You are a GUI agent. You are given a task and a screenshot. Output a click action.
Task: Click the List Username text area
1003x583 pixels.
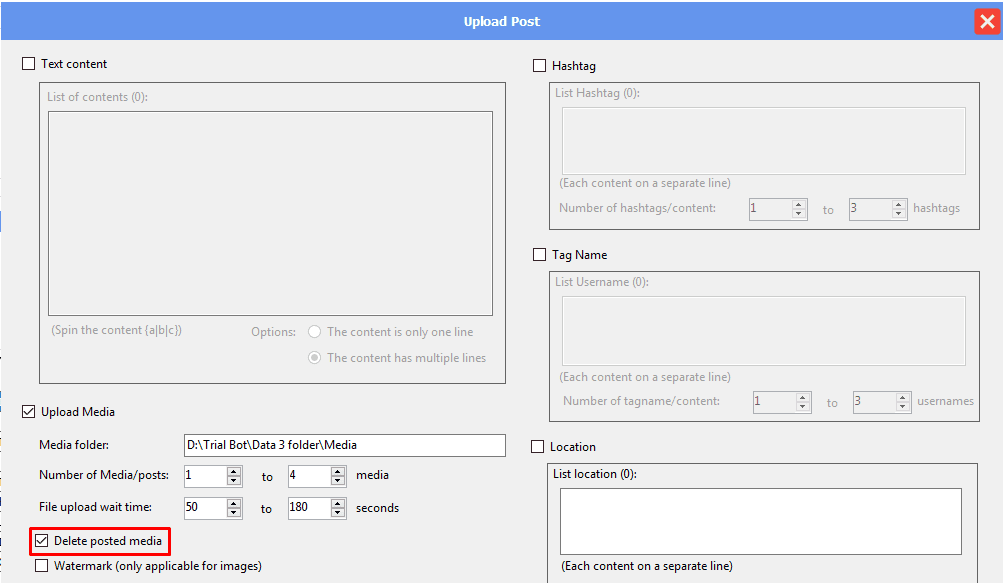point(763,330)
